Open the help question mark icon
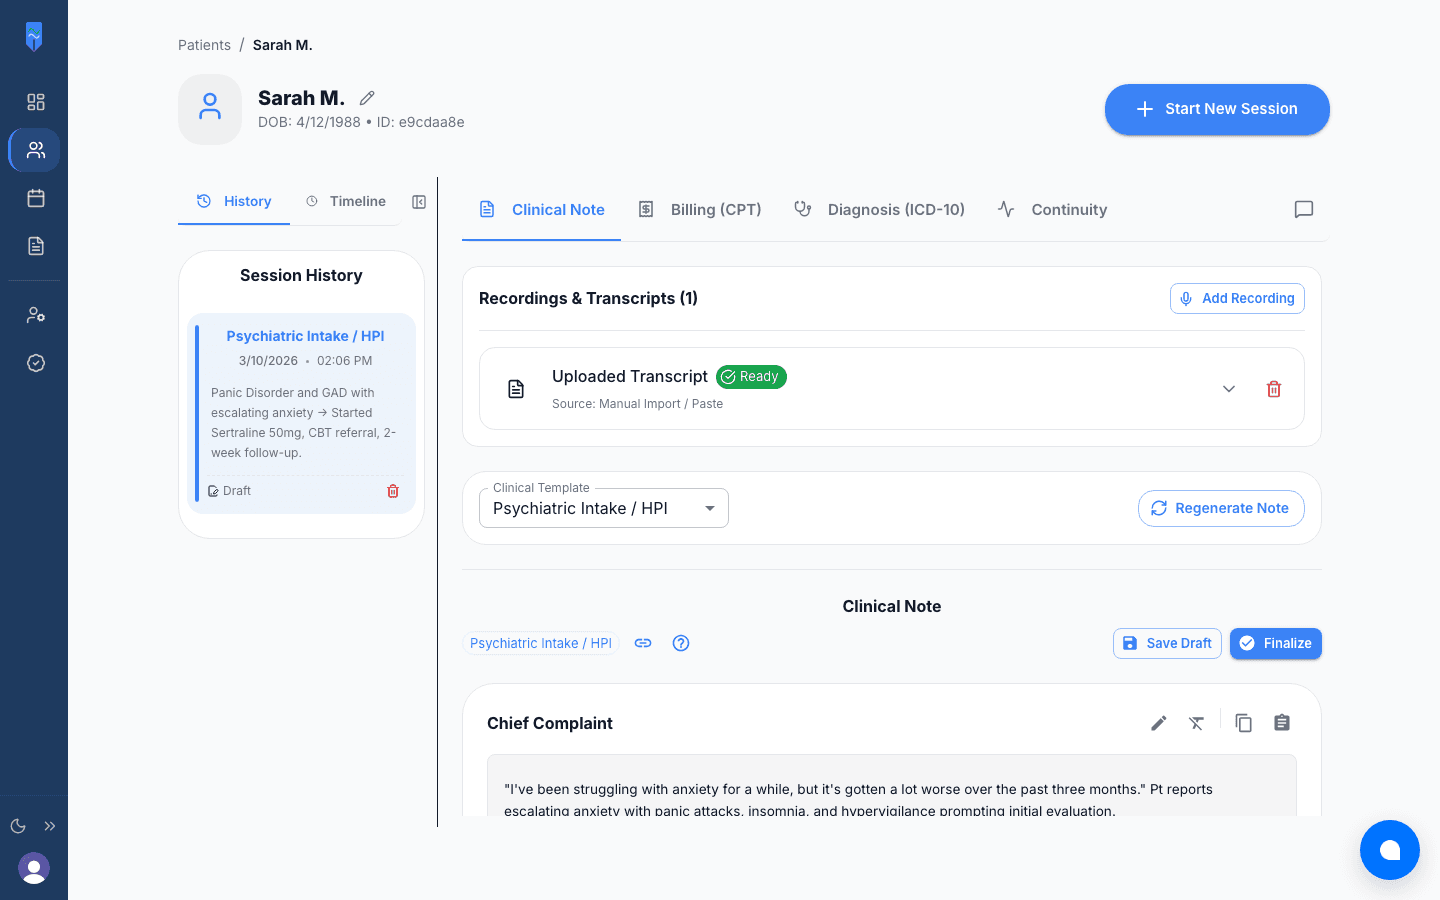Image resolution: width=1440 pixels, height=900 pixels. pos(681,643)
